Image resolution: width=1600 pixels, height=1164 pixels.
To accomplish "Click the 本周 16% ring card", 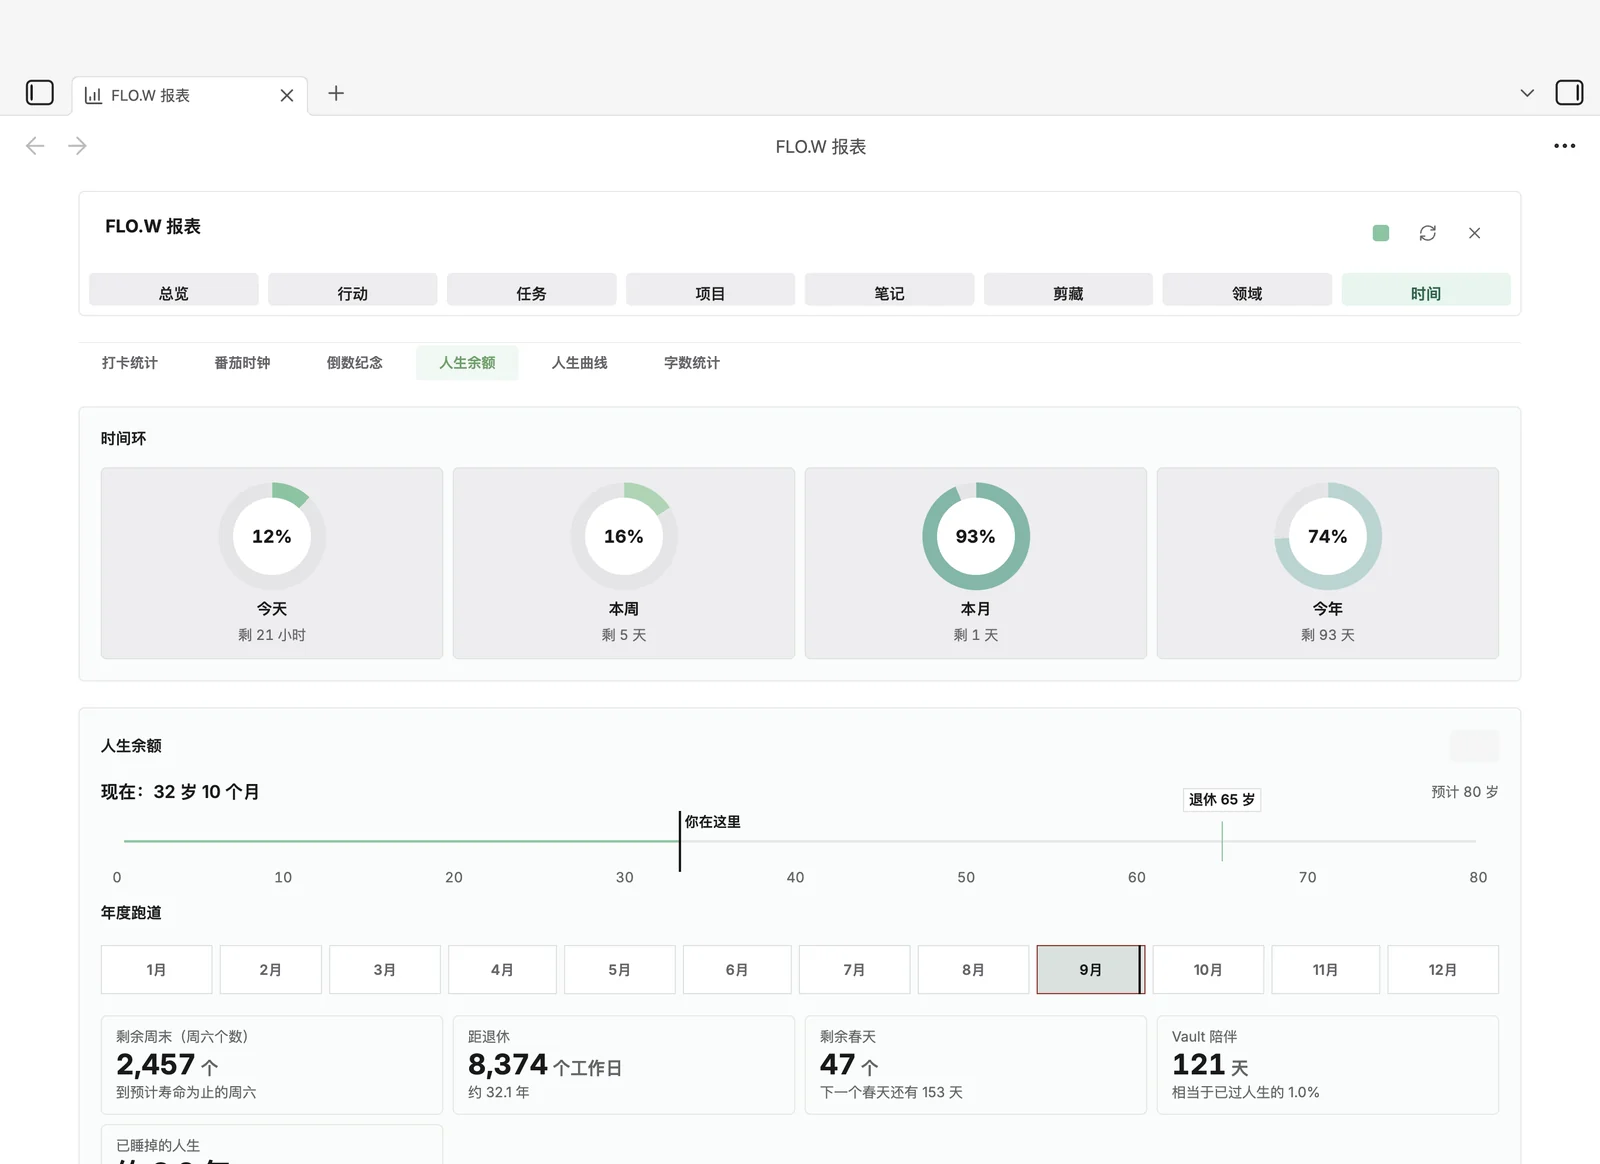I will click(624, 563).
